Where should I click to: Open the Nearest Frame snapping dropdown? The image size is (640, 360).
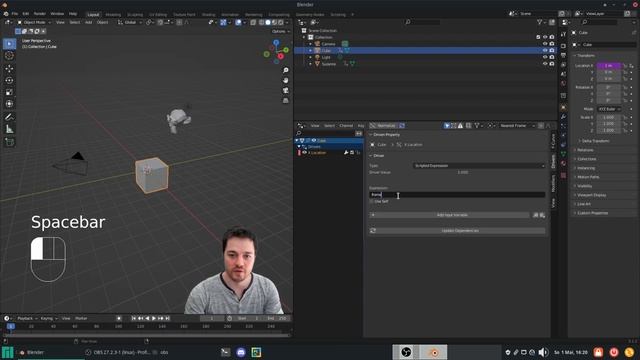[x=516, y=126]
